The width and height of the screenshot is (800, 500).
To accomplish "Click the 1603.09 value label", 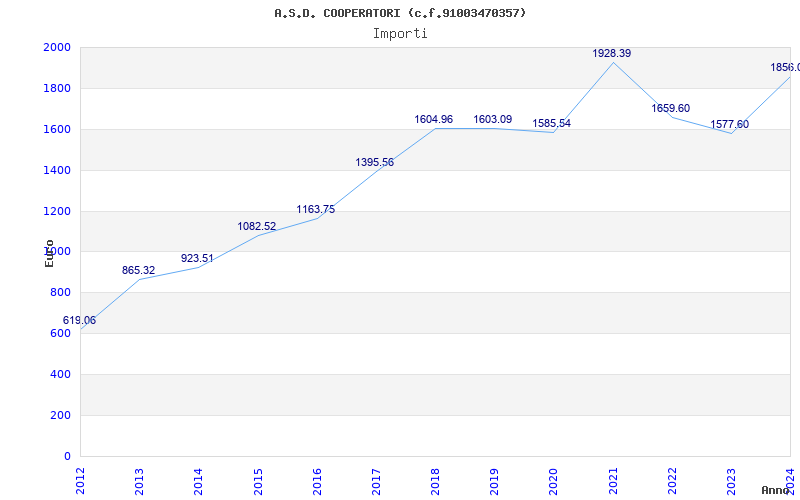I will point(492,119).
